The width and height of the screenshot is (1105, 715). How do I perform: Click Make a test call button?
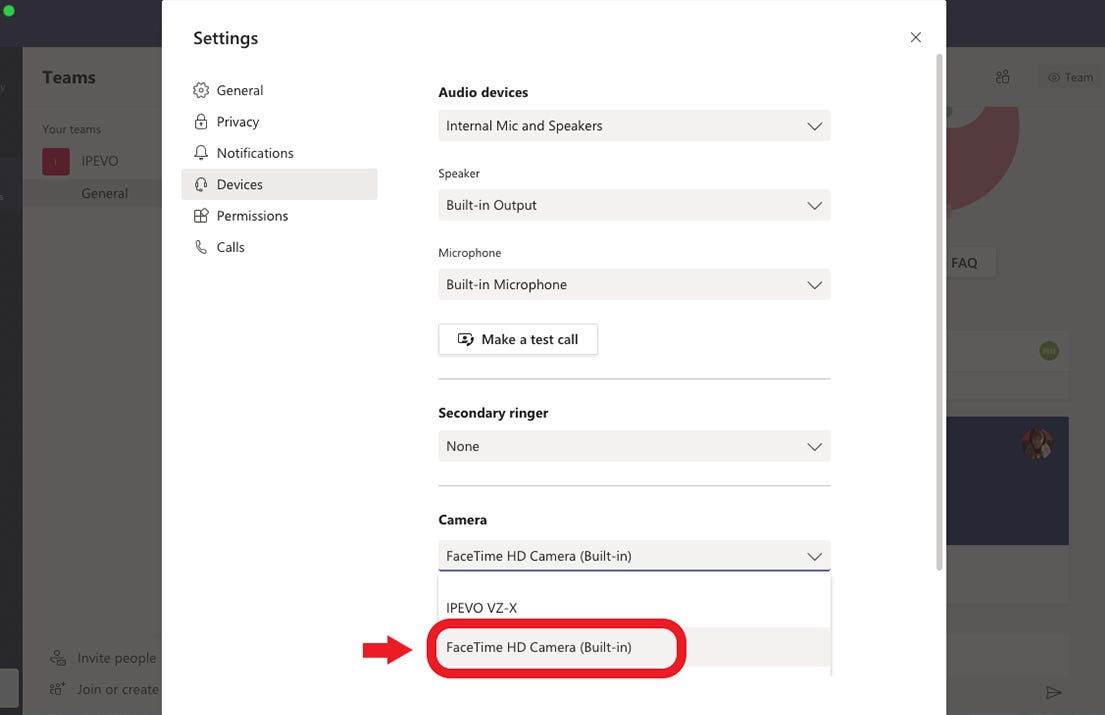coord(518,340)
